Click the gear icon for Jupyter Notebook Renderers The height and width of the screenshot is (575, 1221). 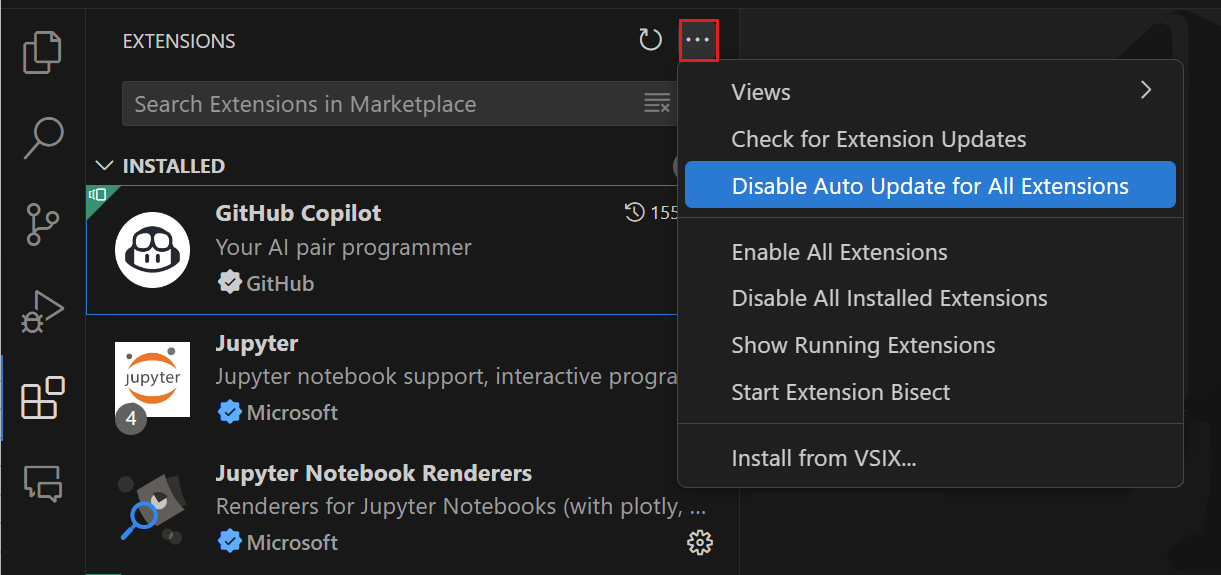point(699,542)
